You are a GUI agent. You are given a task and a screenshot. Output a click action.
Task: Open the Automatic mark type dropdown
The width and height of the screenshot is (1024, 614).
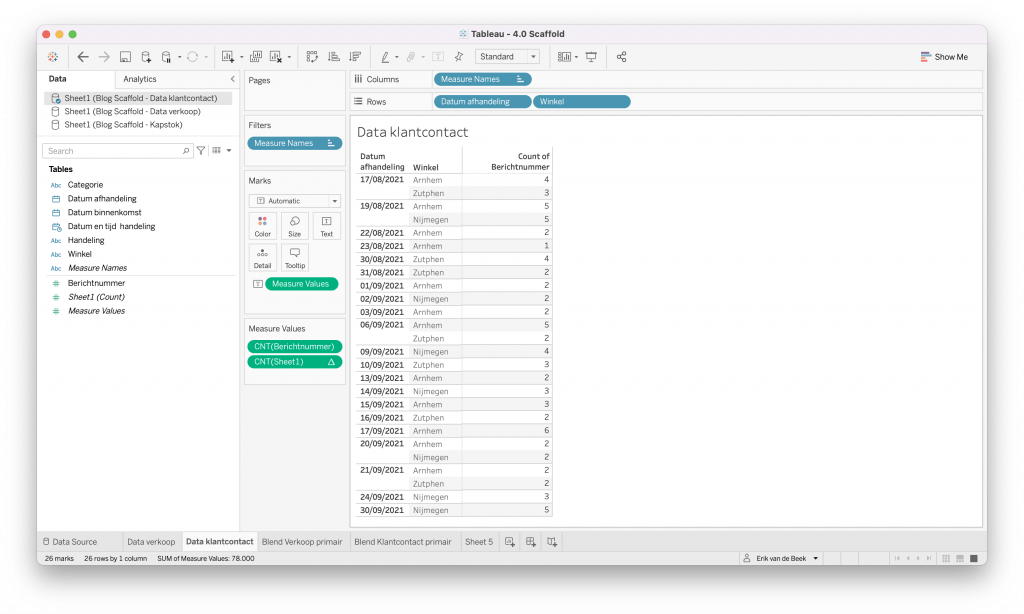pyautogui.click(x=294, y=201)
